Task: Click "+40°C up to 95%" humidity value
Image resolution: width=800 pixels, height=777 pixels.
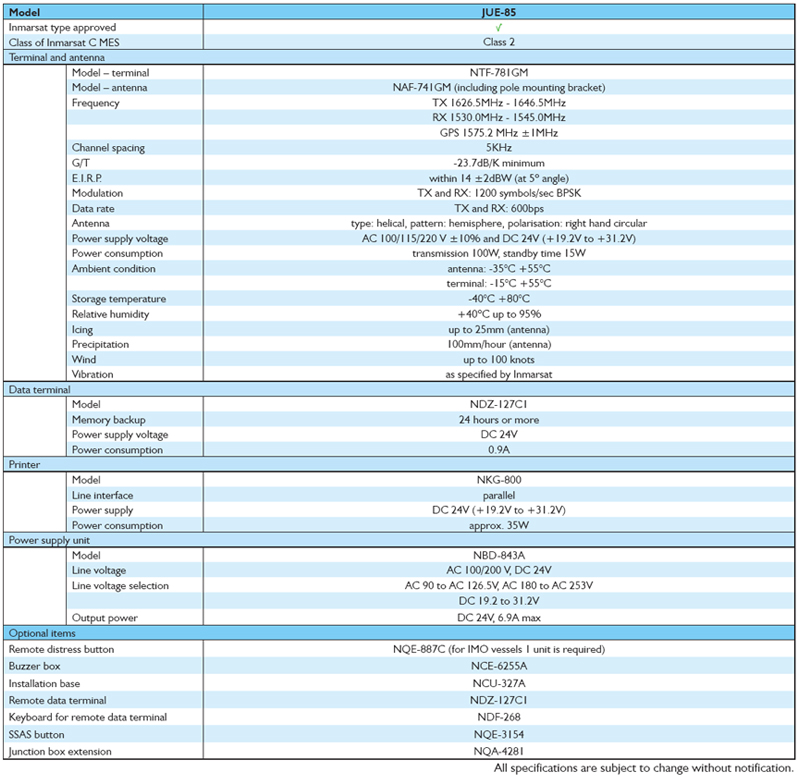Action: coord(498,314)
